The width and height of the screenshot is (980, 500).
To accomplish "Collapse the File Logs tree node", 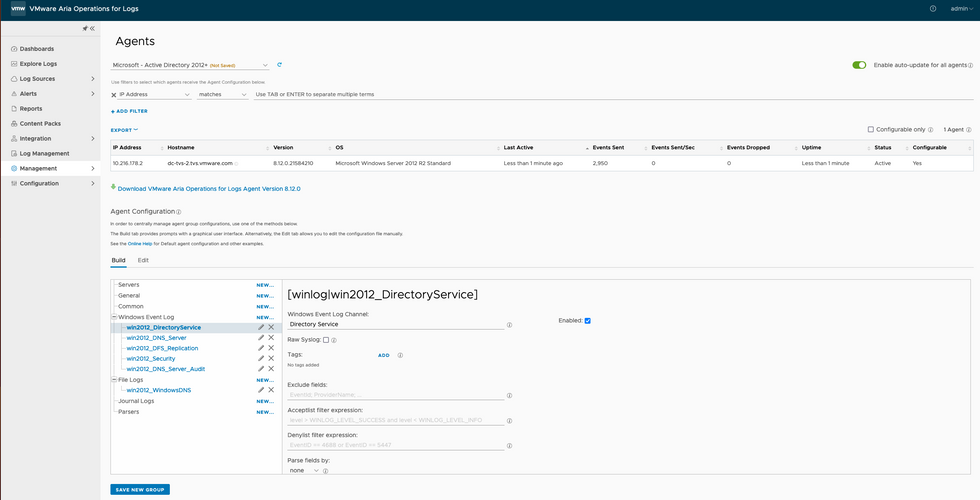I will pos(114,379).
